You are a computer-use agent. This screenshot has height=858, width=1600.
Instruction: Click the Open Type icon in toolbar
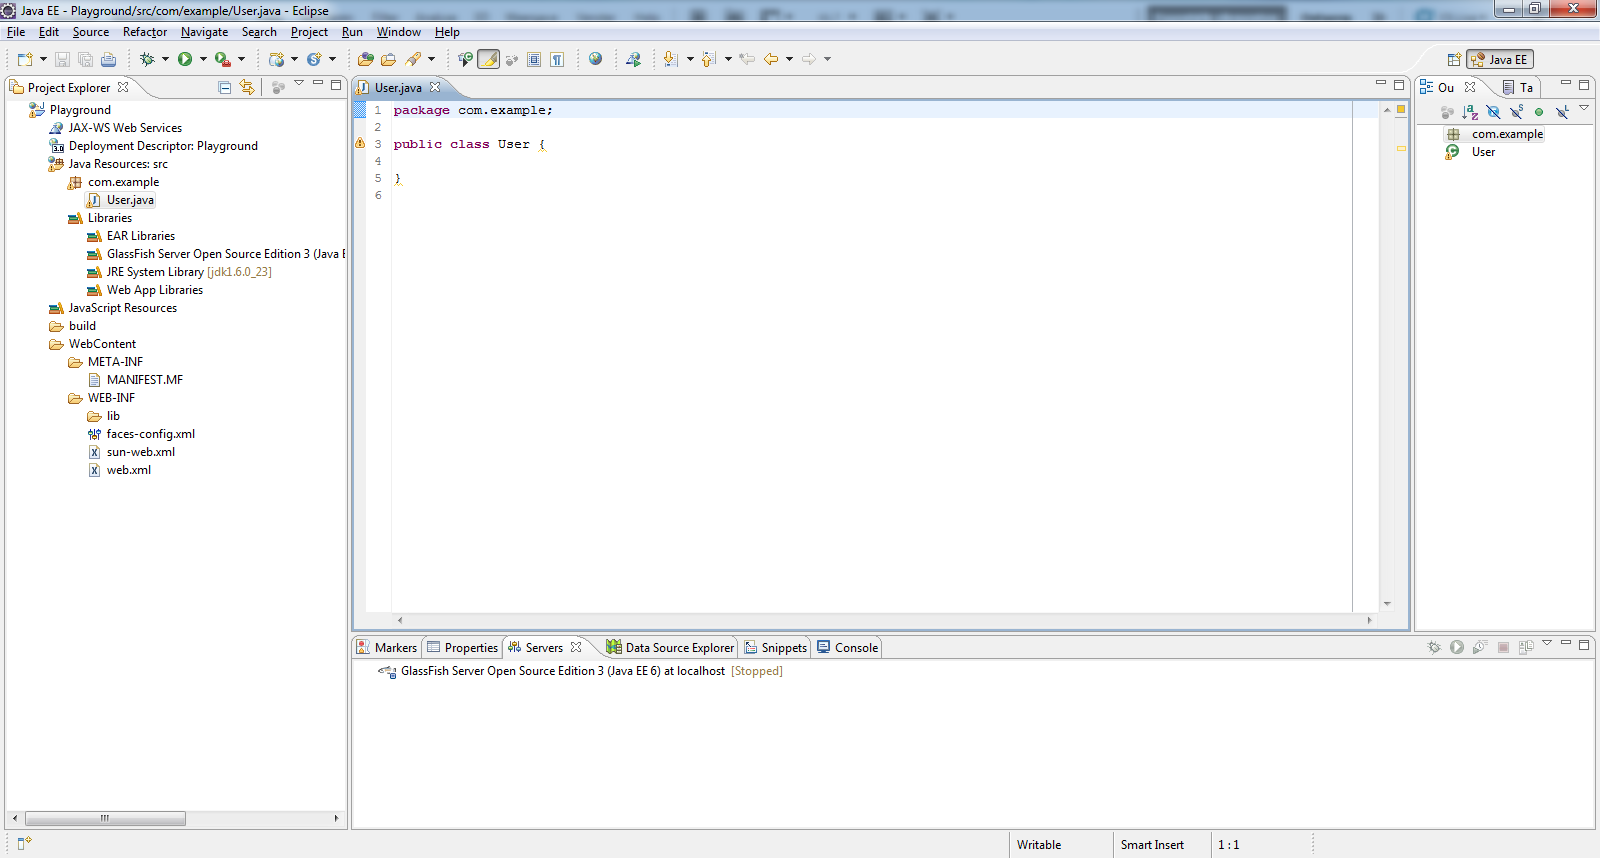tap(366, 59)
